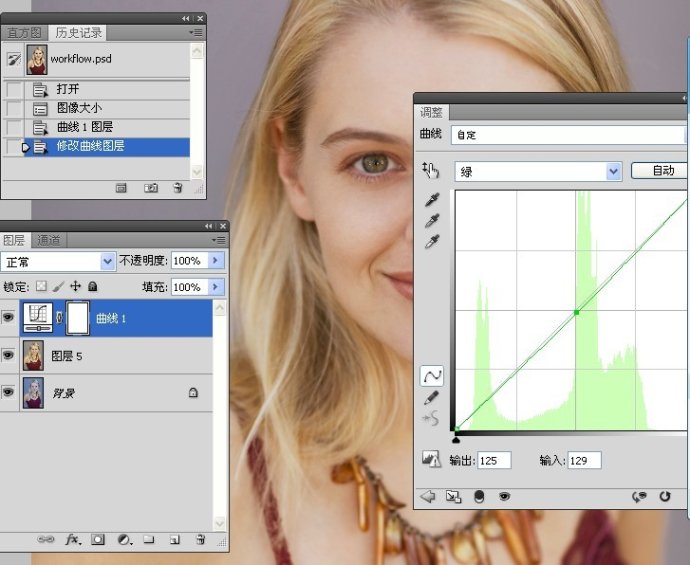Open the blend mode dropdown showing 正常
The width and height of the screenshot is (690, 565).
pos(58,262)
